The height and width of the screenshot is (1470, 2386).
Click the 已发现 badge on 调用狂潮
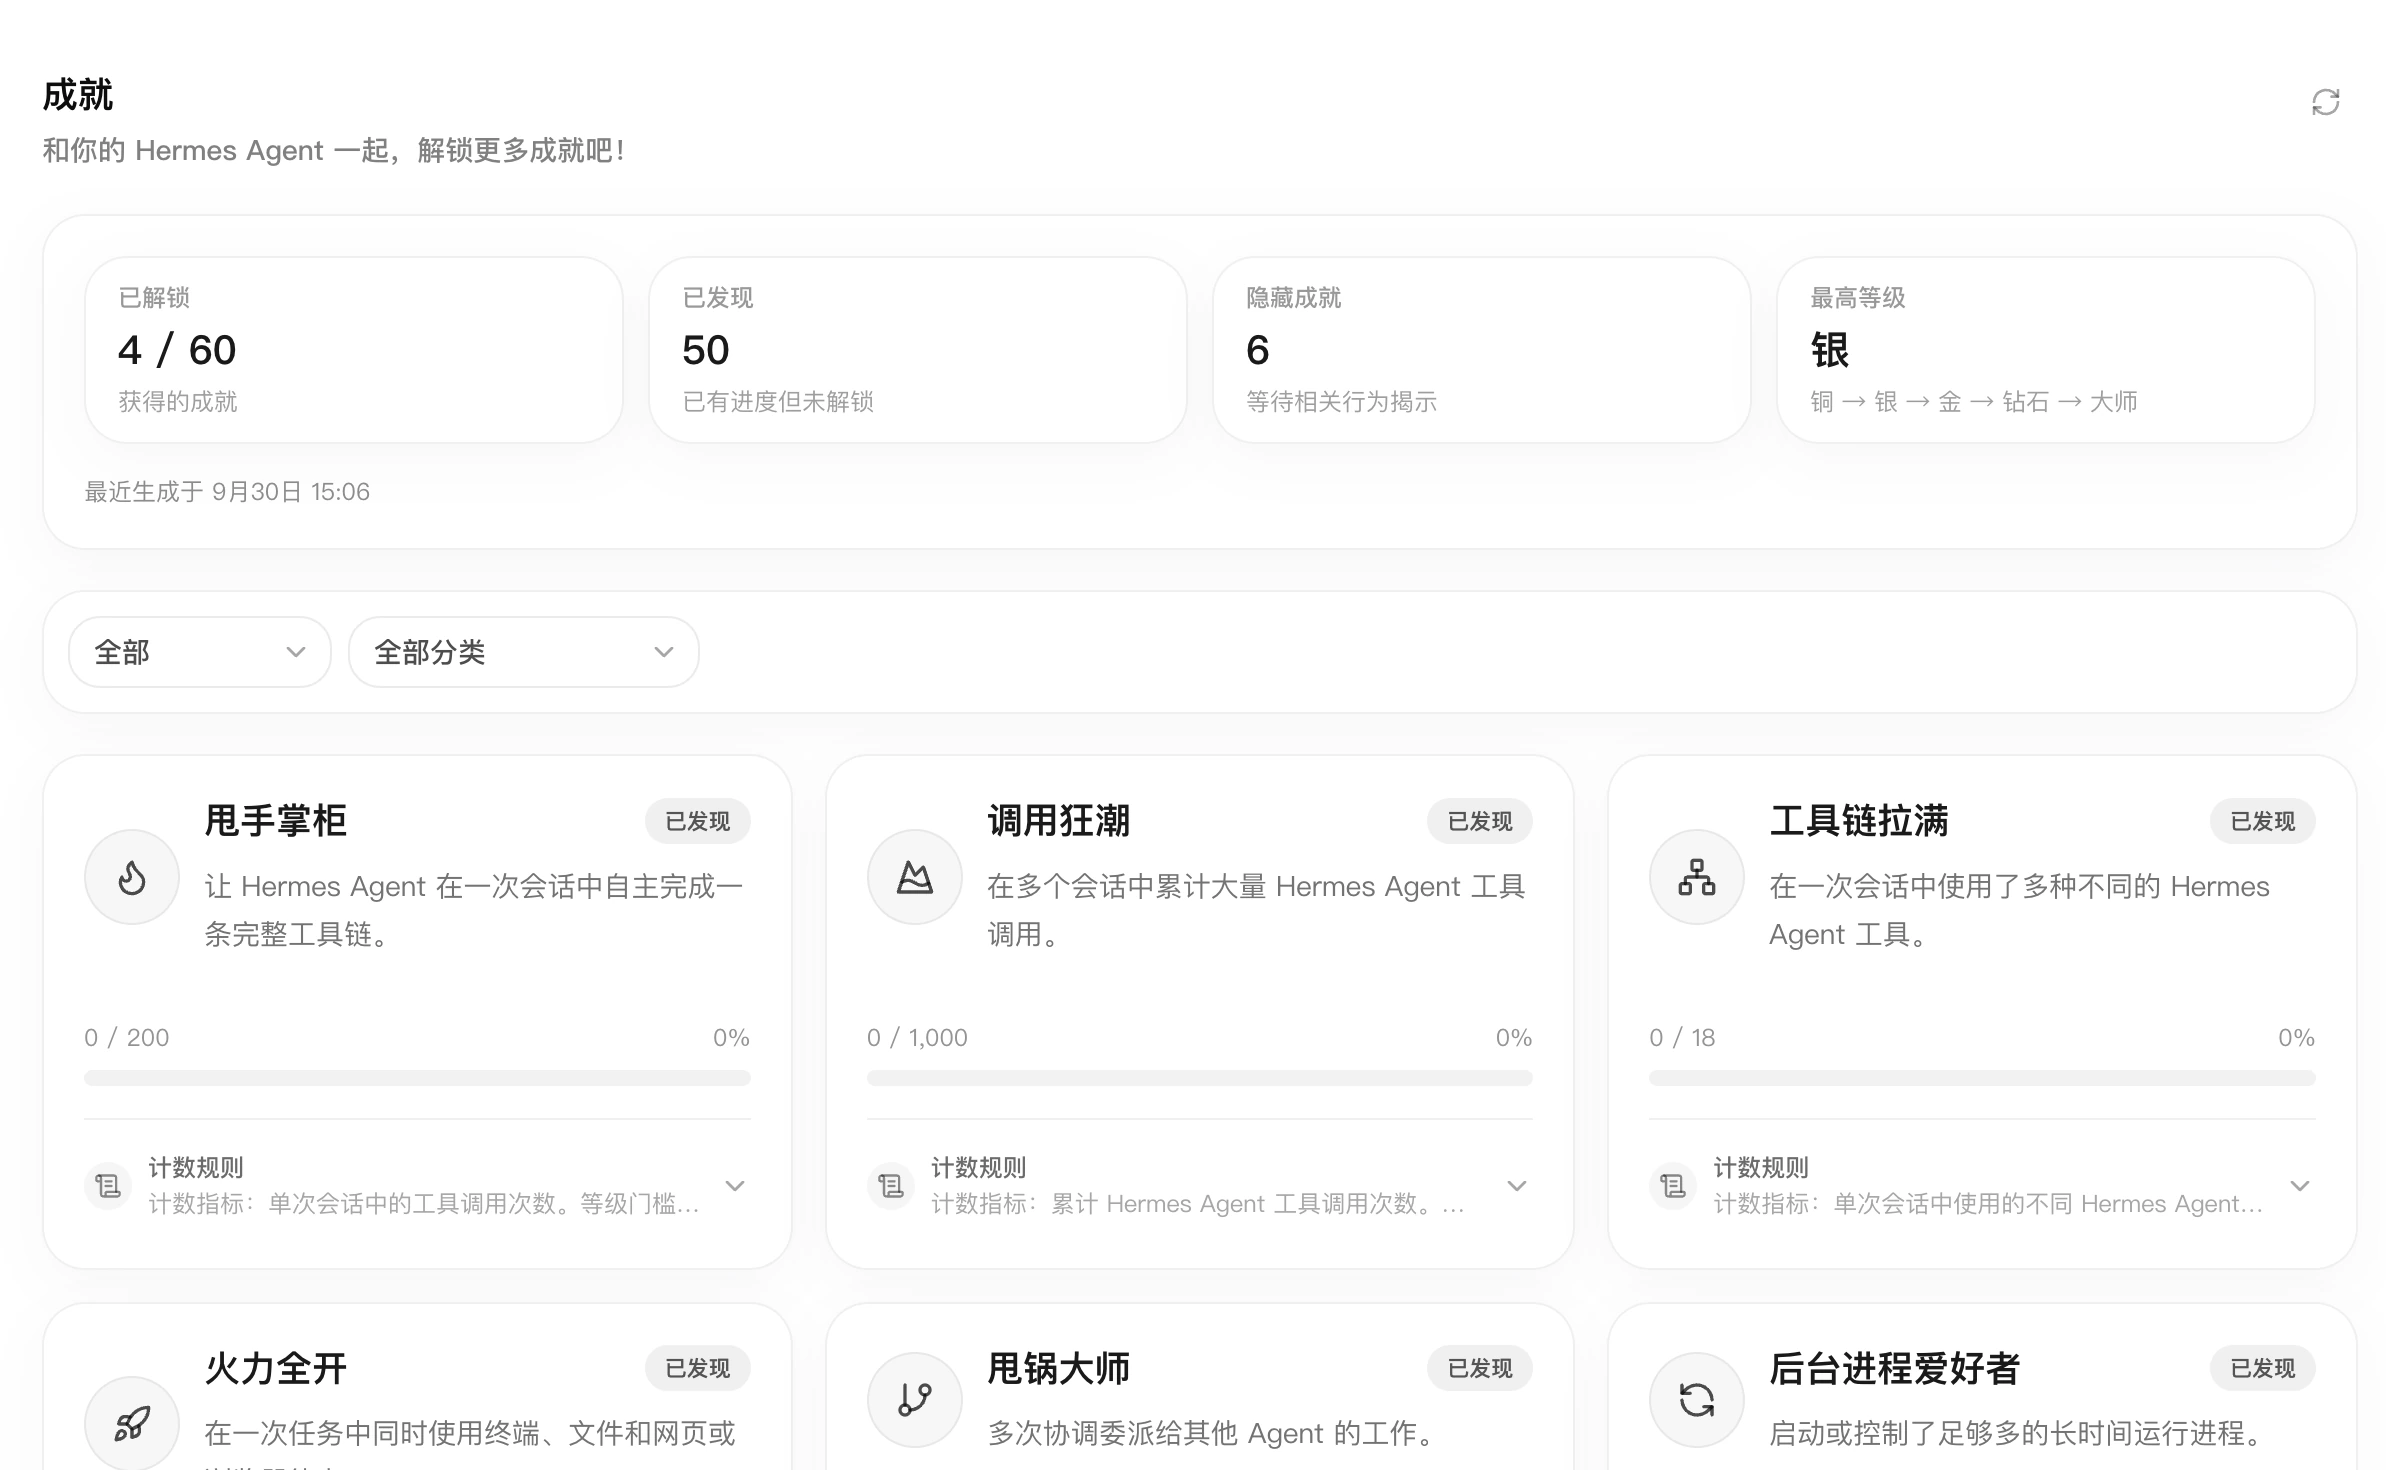point(1480,821)
